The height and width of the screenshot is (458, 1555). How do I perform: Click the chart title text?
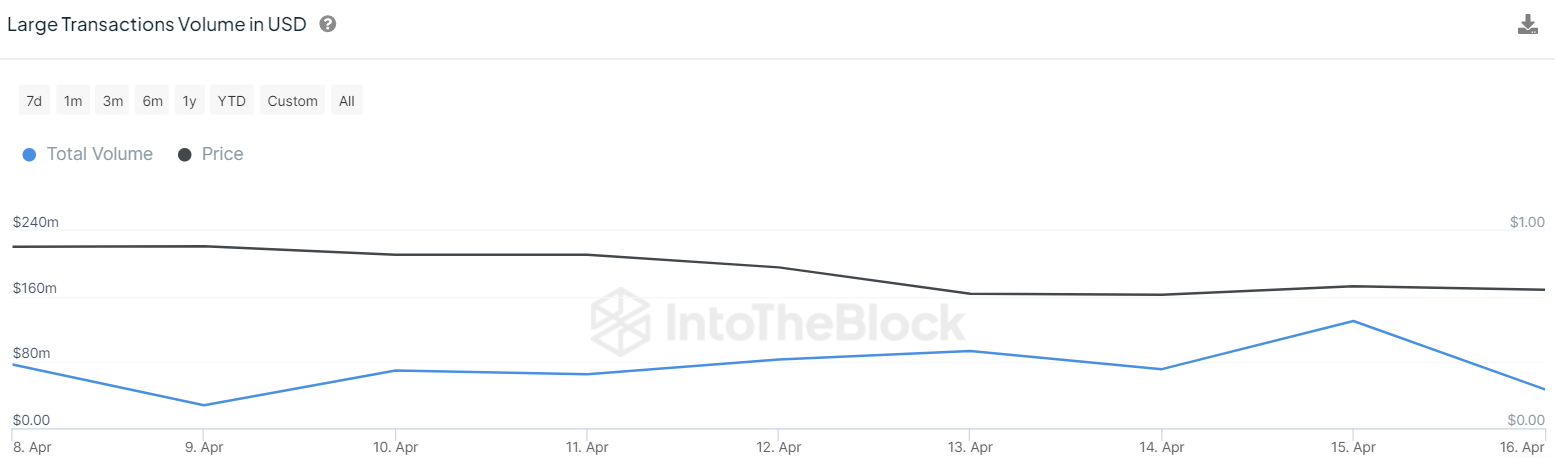157,25
